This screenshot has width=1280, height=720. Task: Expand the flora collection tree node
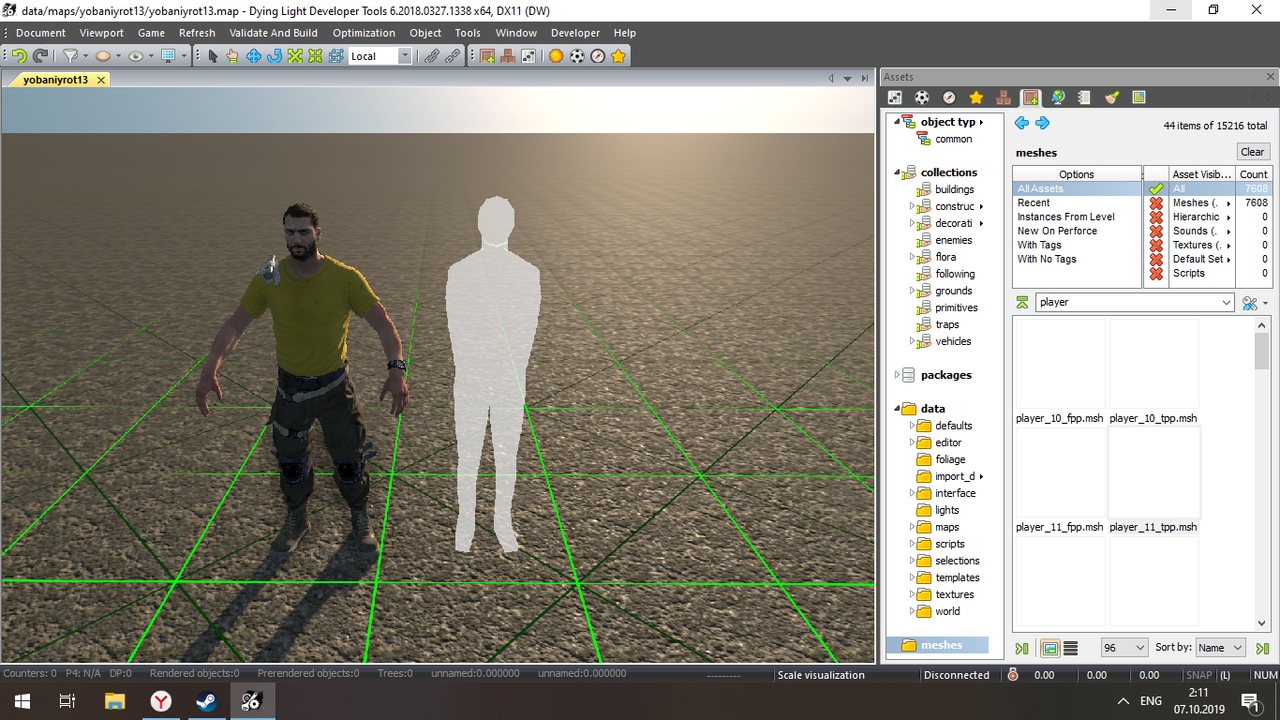(x=912, y=257)
